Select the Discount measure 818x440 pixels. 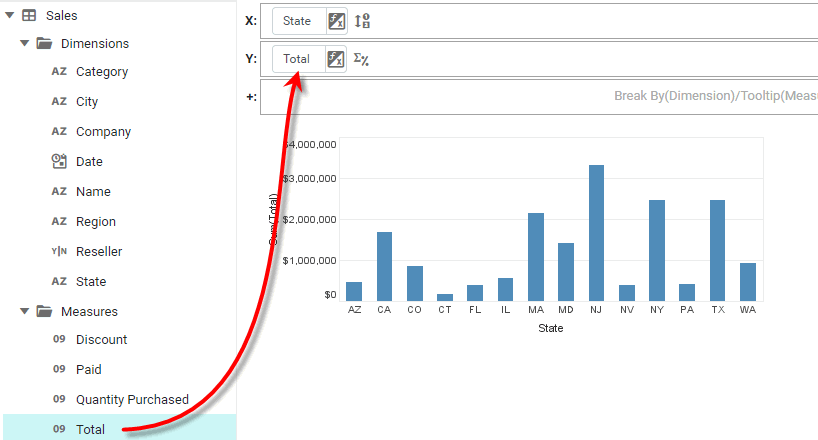[101, 340]
